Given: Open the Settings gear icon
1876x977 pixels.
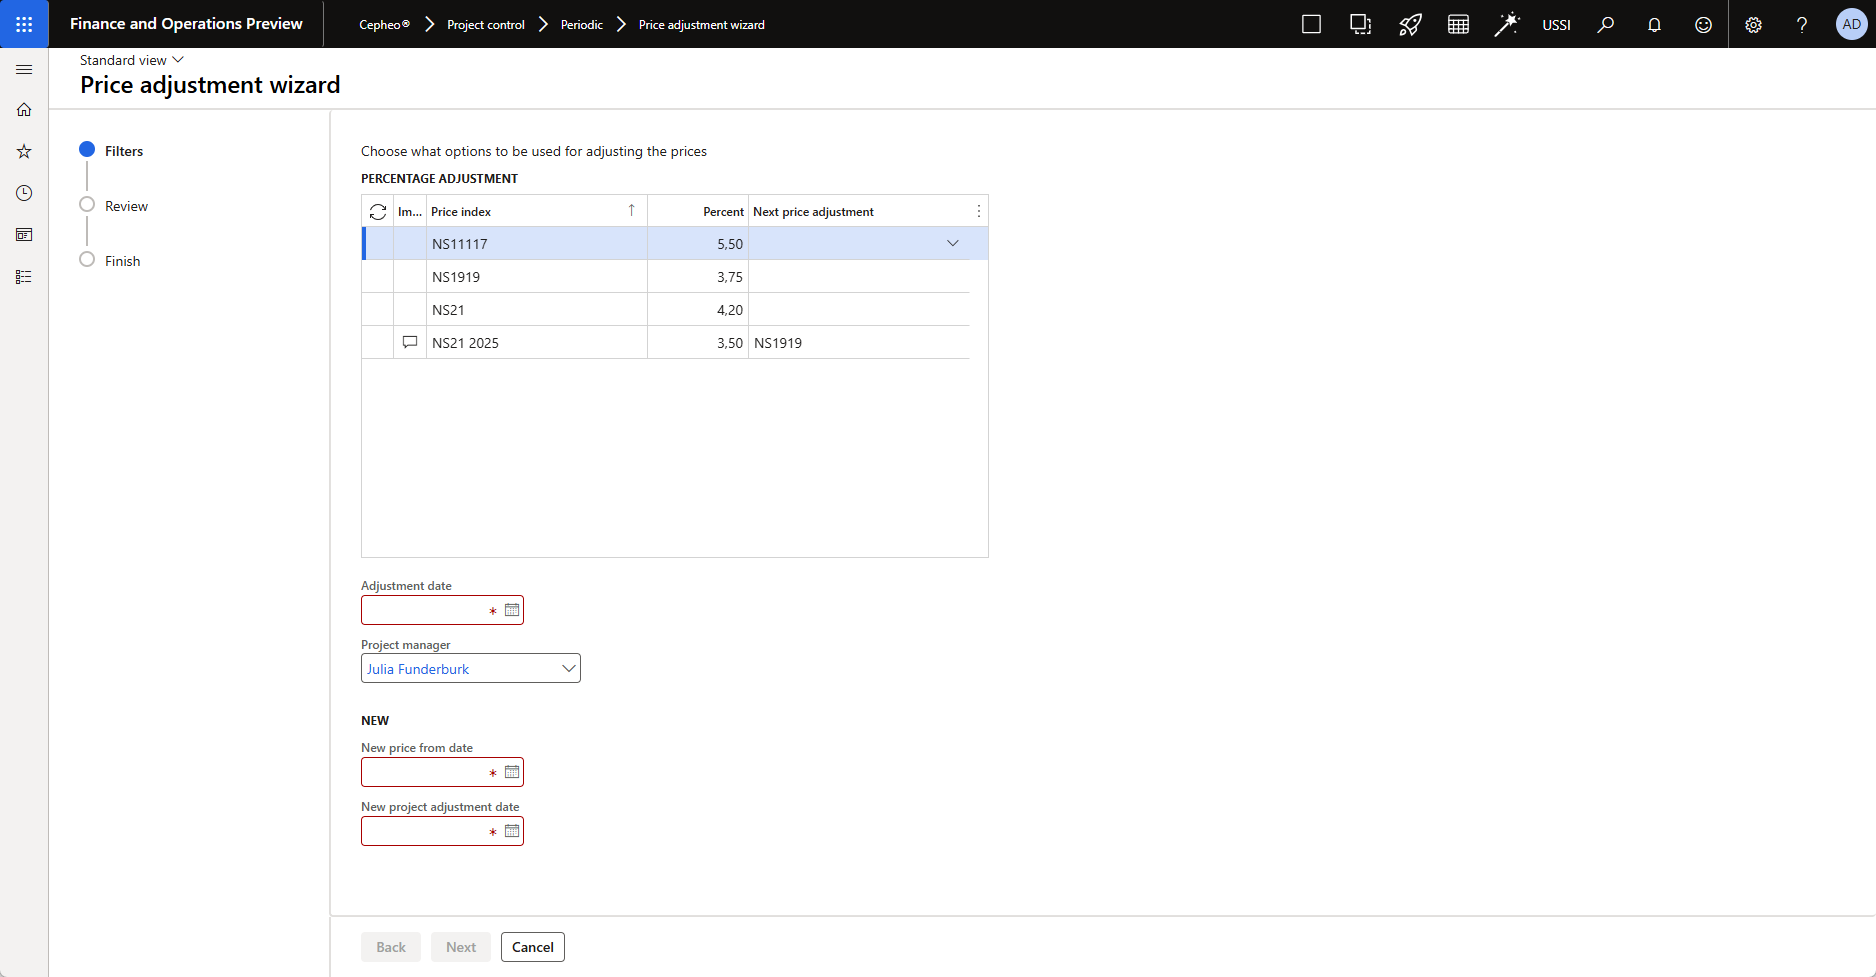Looking at the screenshot, I should 1753,25.
